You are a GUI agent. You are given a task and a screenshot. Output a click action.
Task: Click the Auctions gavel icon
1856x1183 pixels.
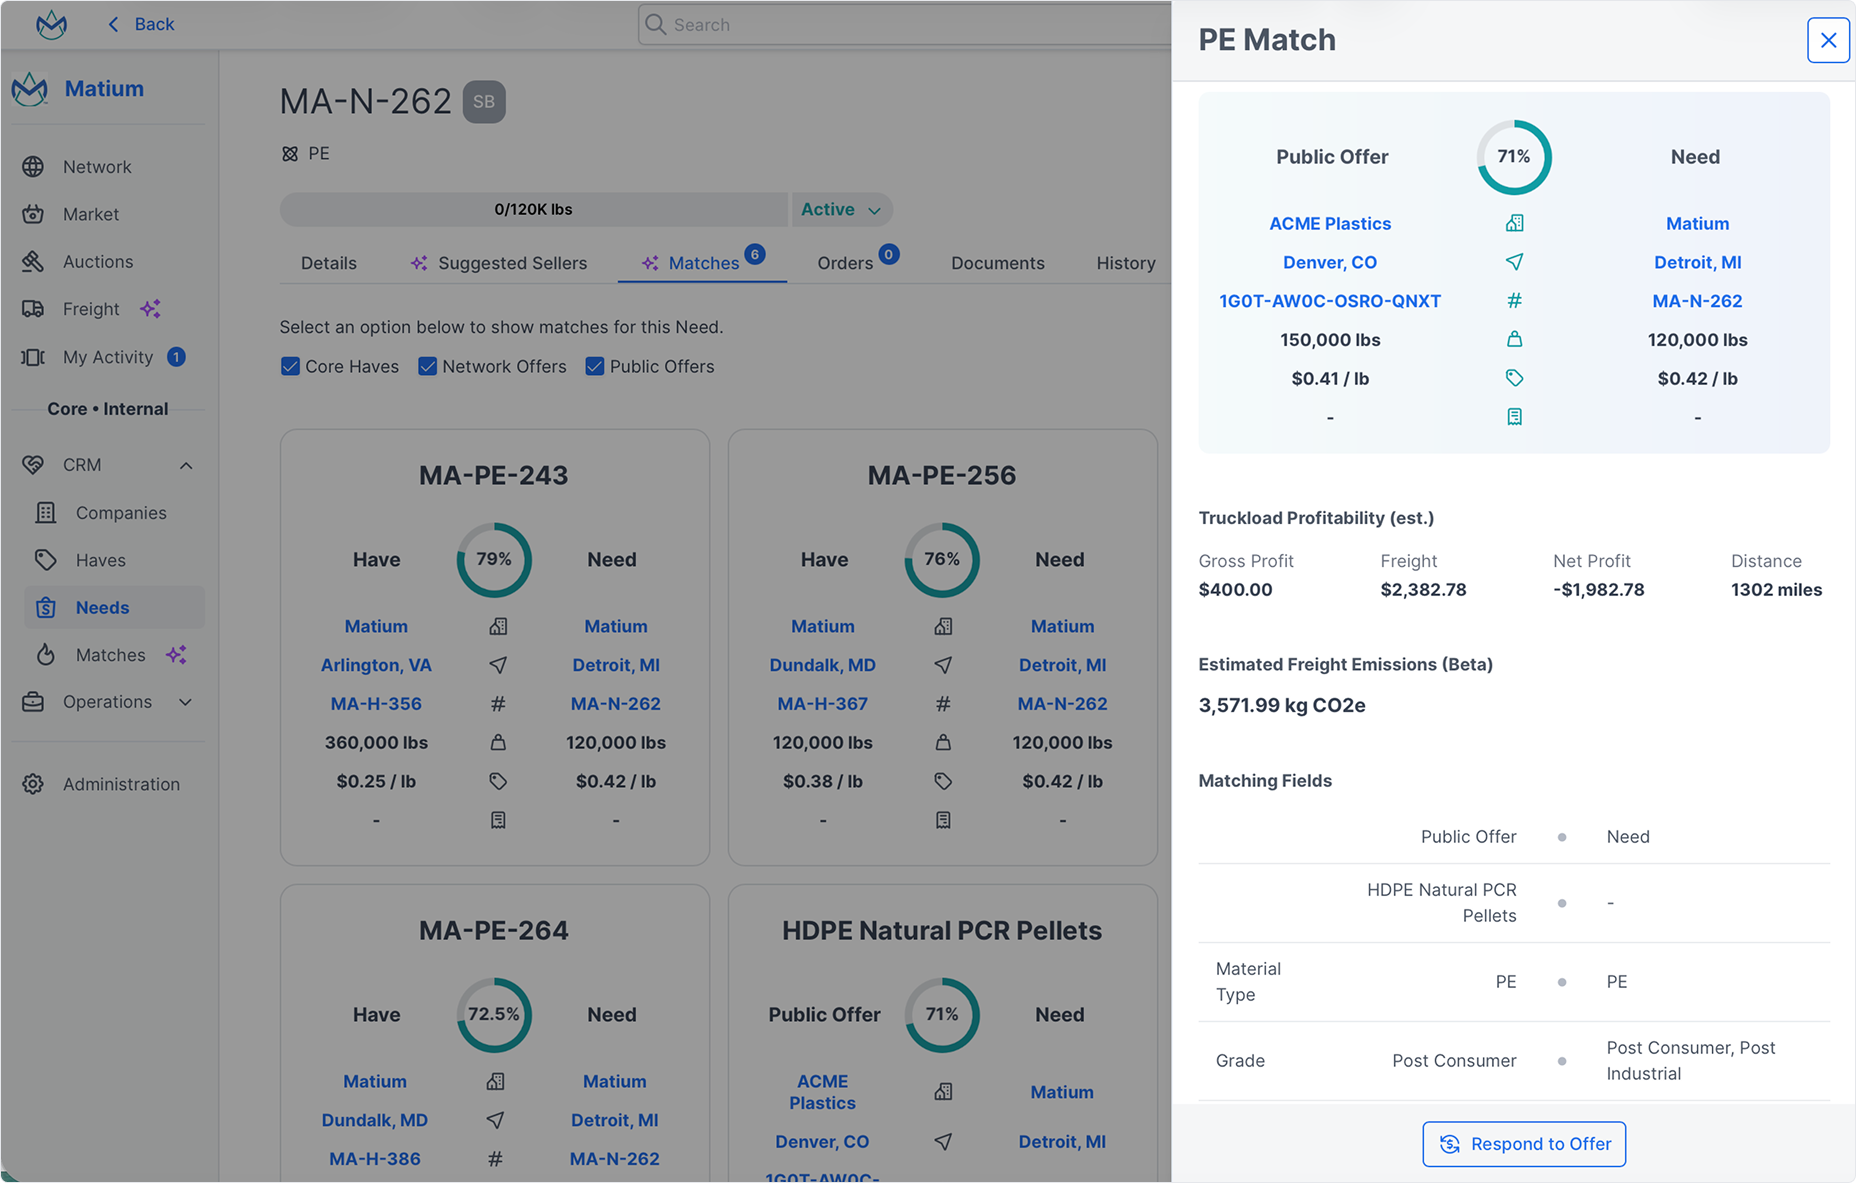point(33,261)
